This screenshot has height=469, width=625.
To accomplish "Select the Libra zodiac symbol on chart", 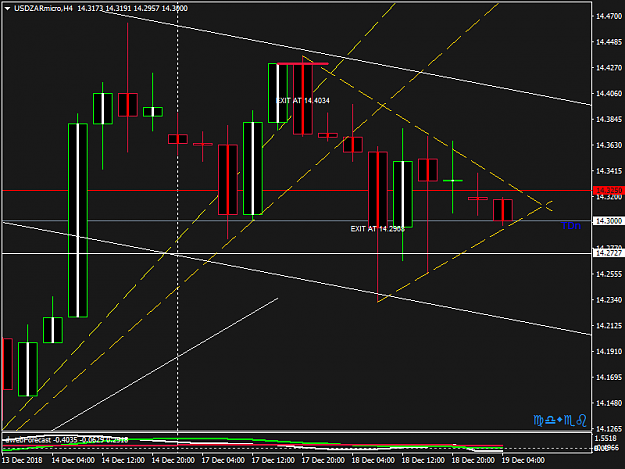I will click(550, 420).
